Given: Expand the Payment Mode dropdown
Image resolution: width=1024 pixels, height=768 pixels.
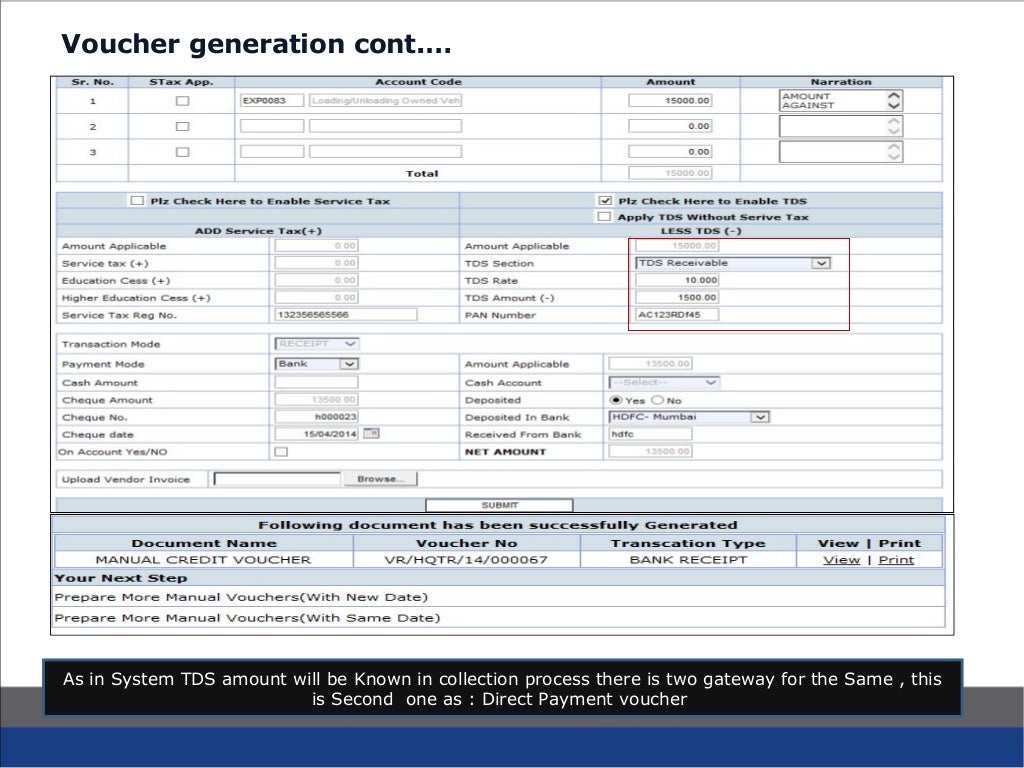Looking at the screenshot, I should 317,364.
